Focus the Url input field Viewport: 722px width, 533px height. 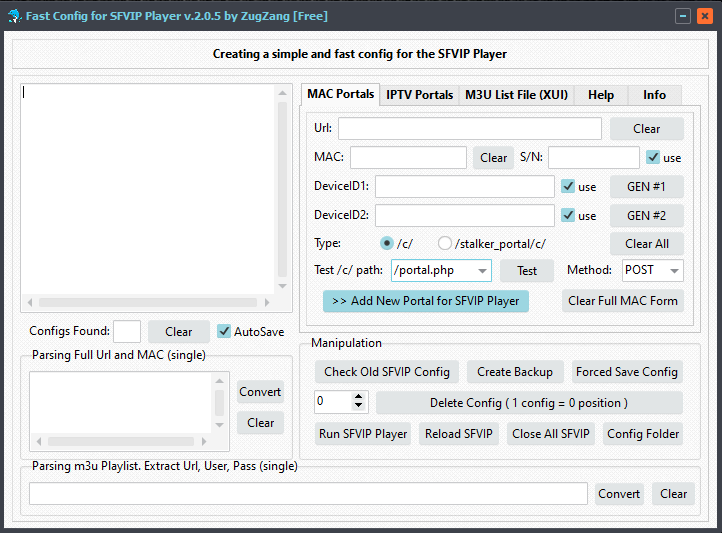coord(470,128)
